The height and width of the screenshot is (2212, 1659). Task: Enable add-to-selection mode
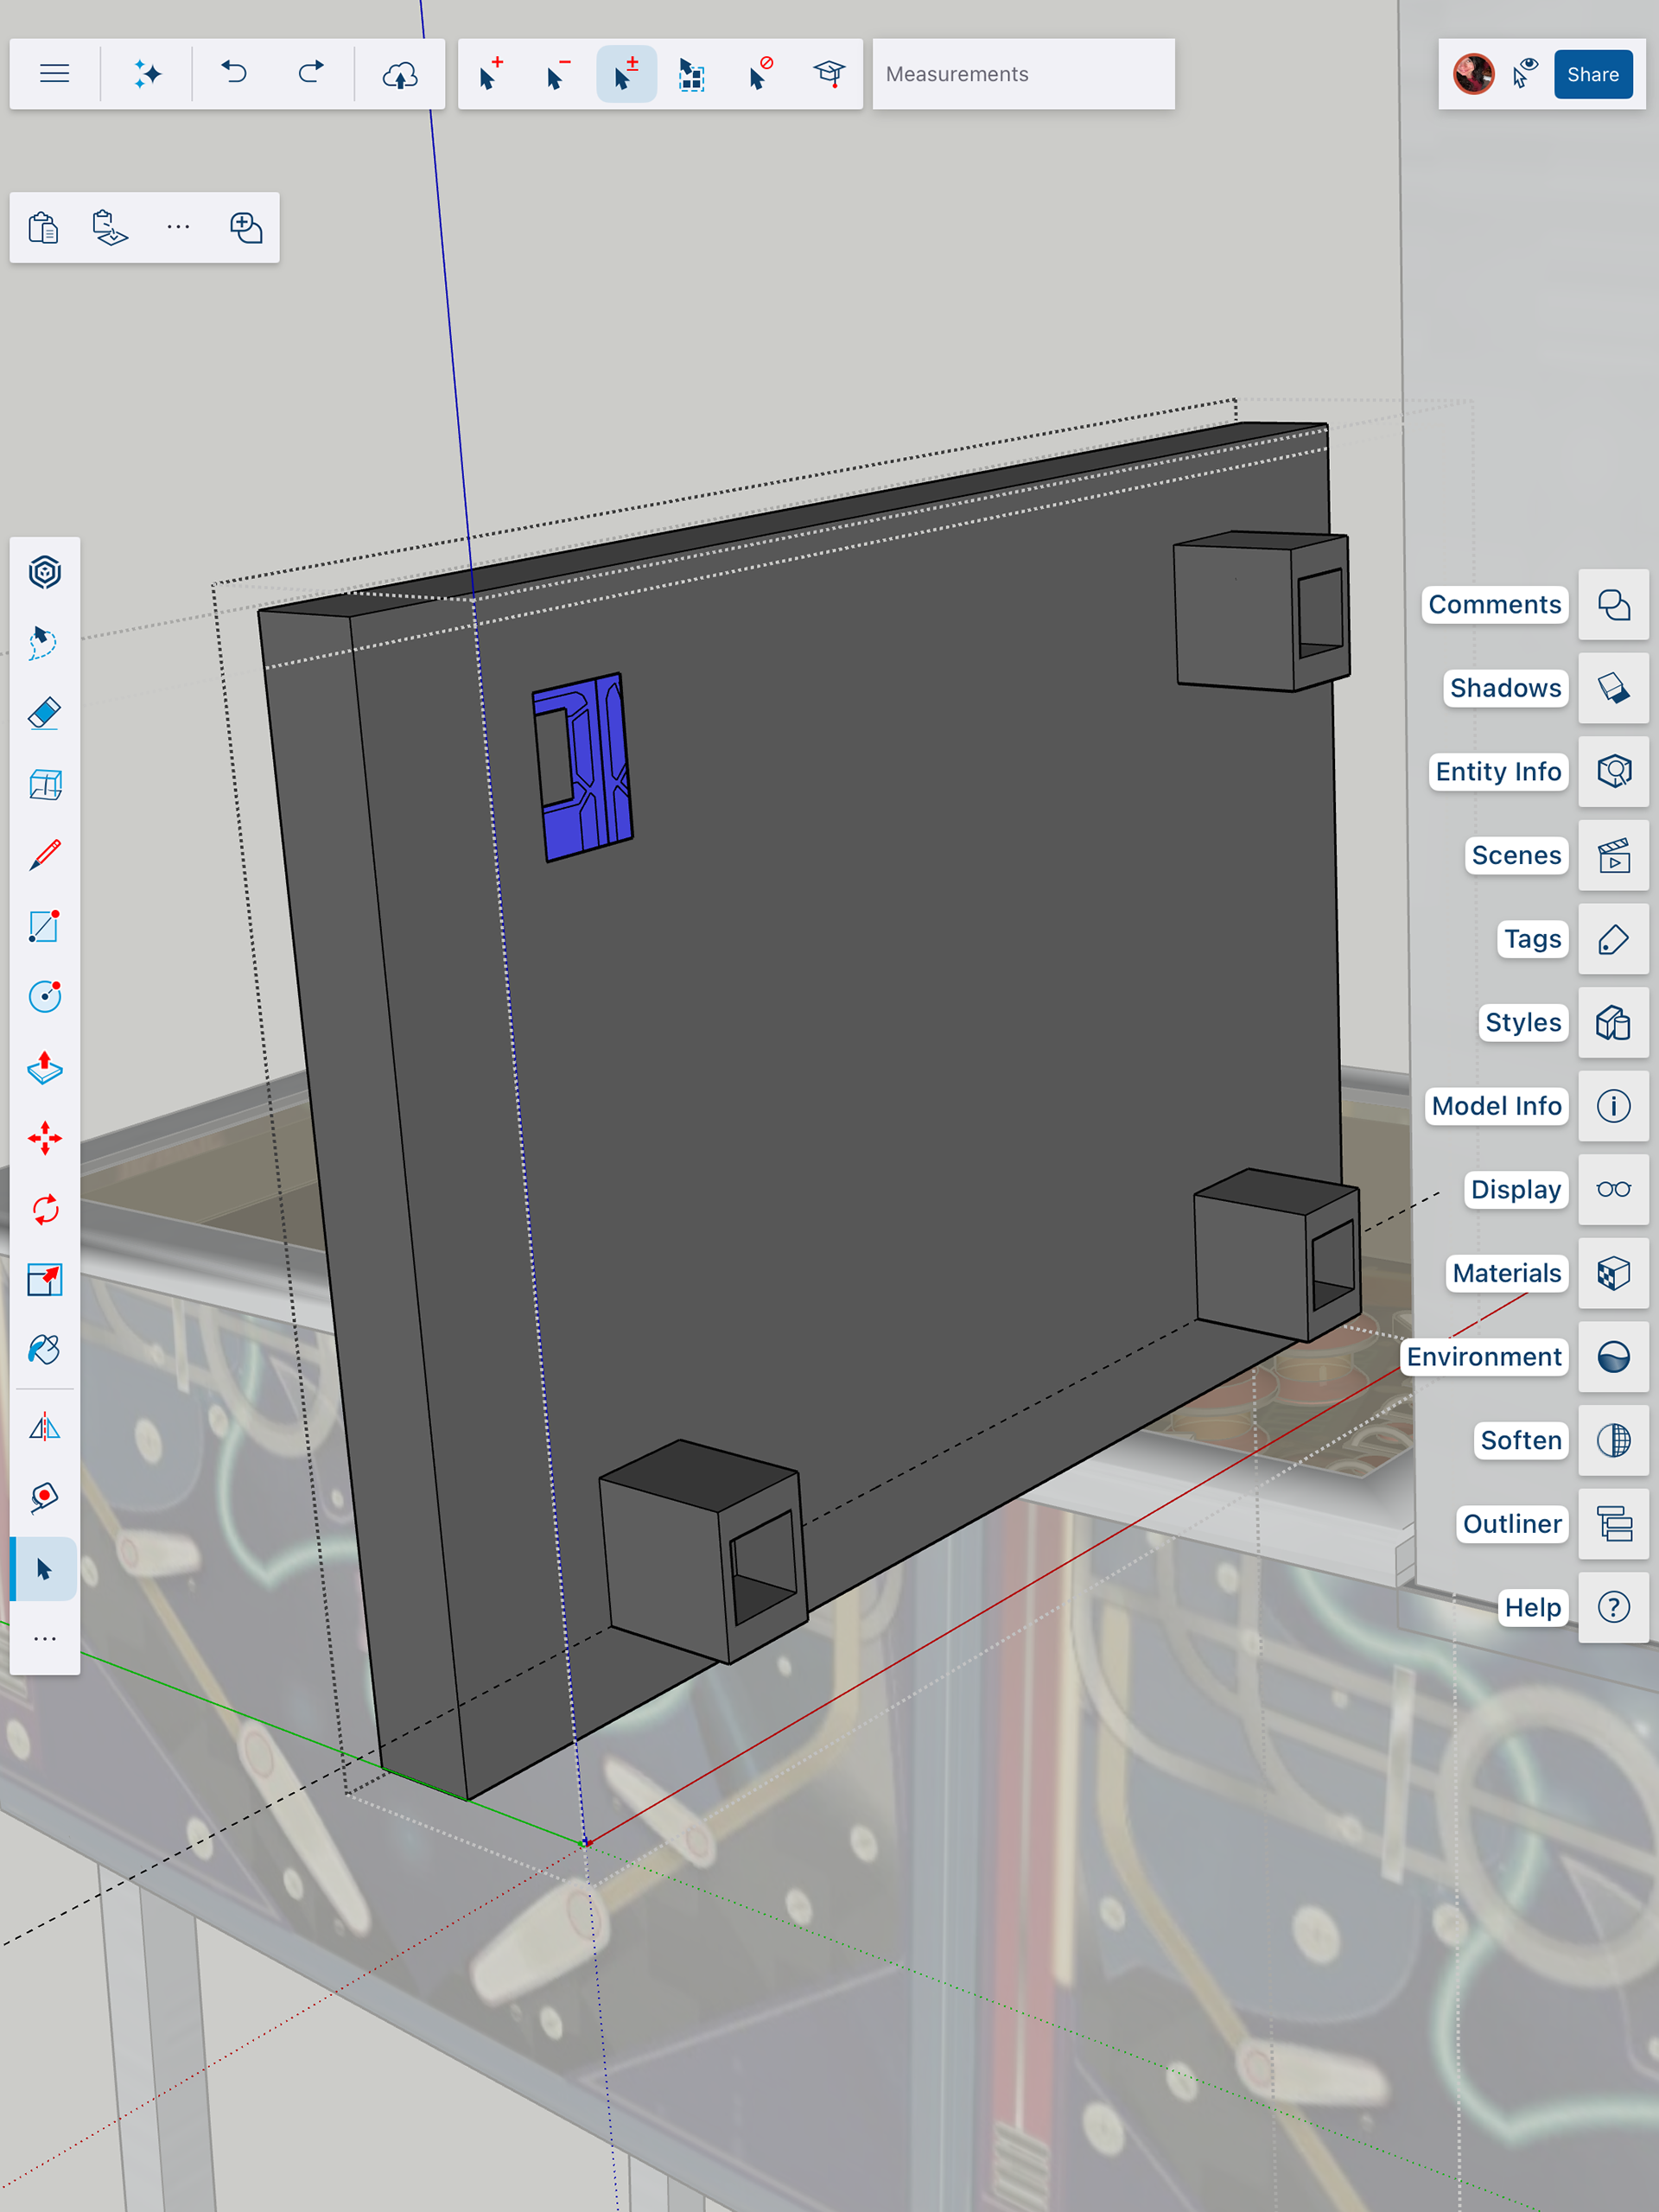coord(490,74)
